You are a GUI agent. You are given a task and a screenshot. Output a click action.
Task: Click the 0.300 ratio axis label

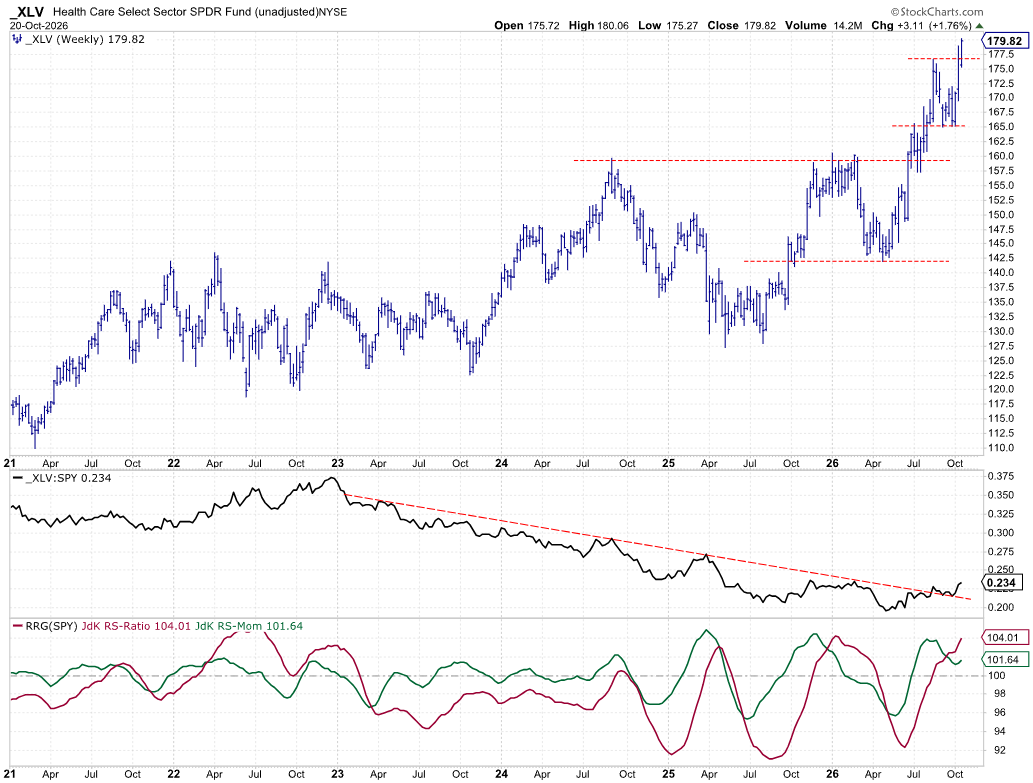click(1001, 533)
